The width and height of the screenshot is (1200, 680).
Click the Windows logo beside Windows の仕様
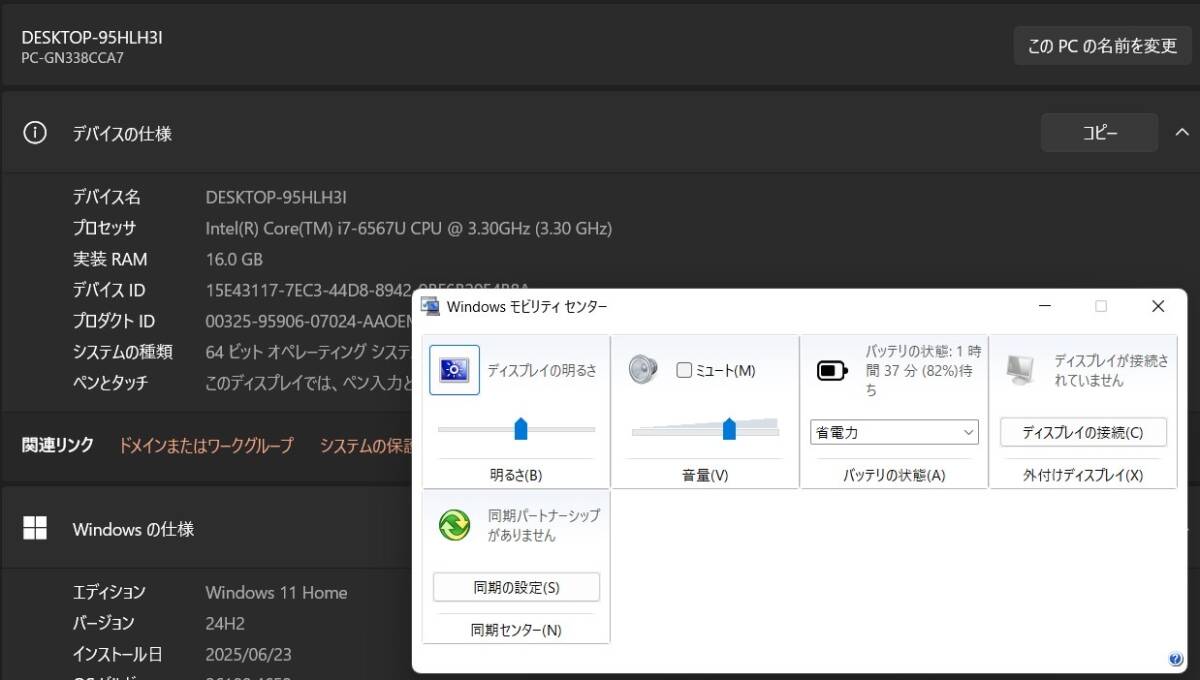(x=35, y=529)
